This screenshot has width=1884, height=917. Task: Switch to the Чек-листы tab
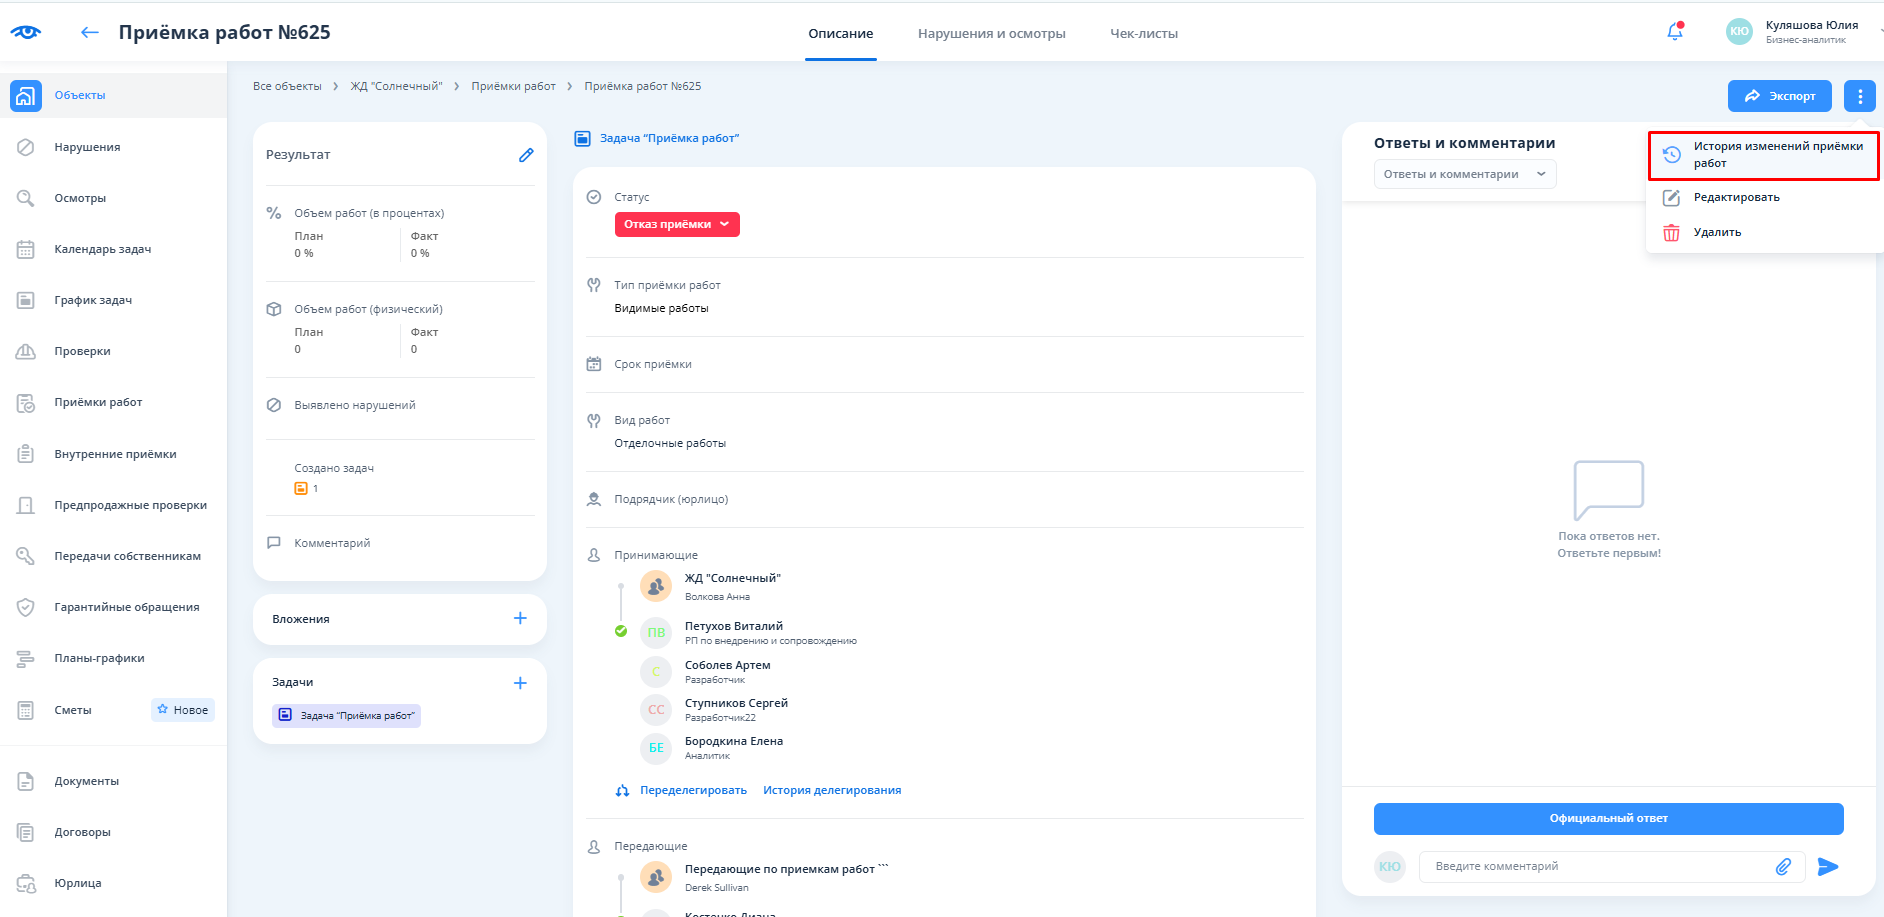pos(1144,34)
